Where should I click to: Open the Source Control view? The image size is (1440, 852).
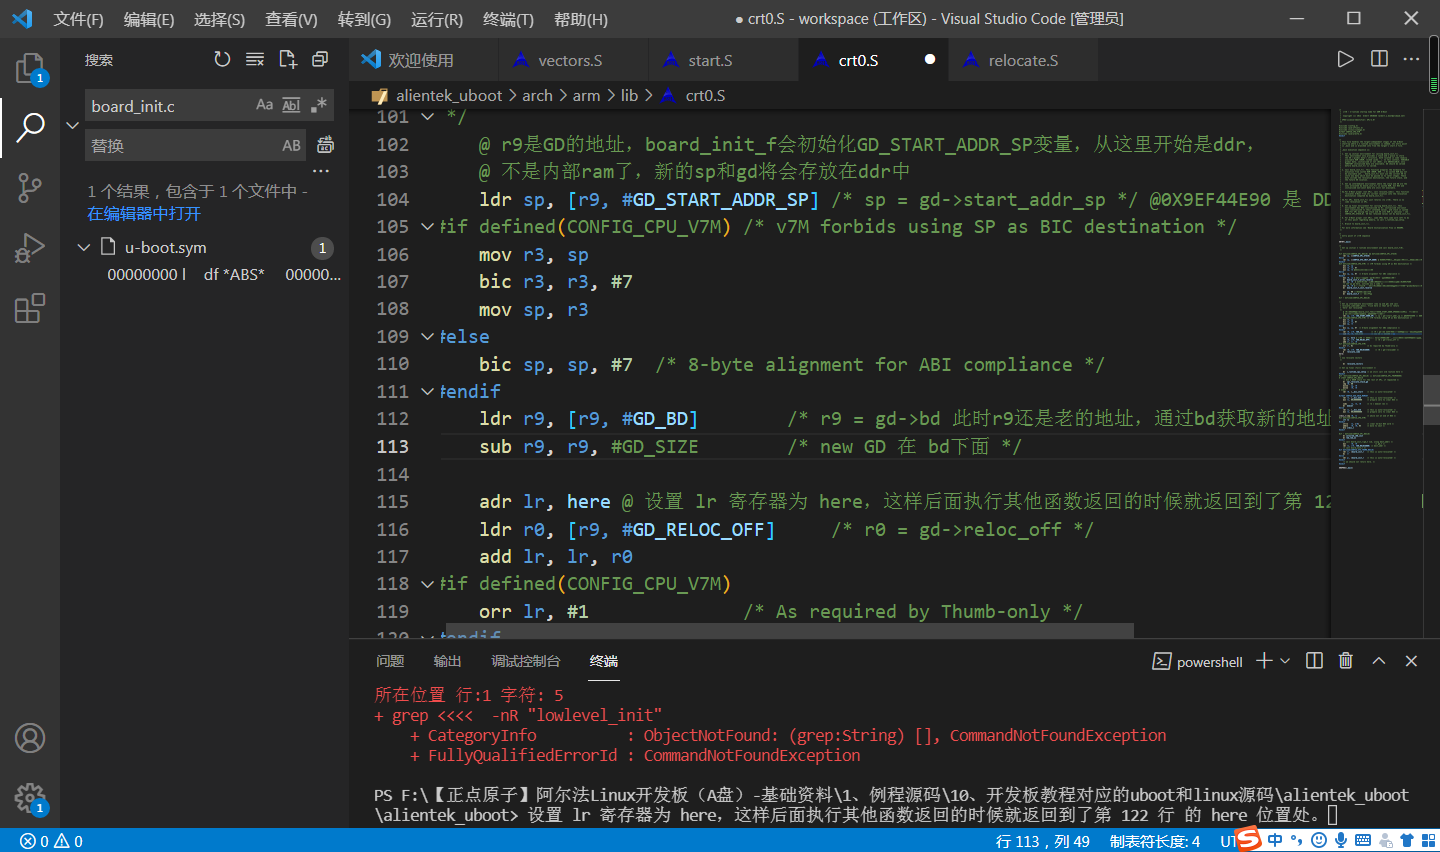pos(30,187)
